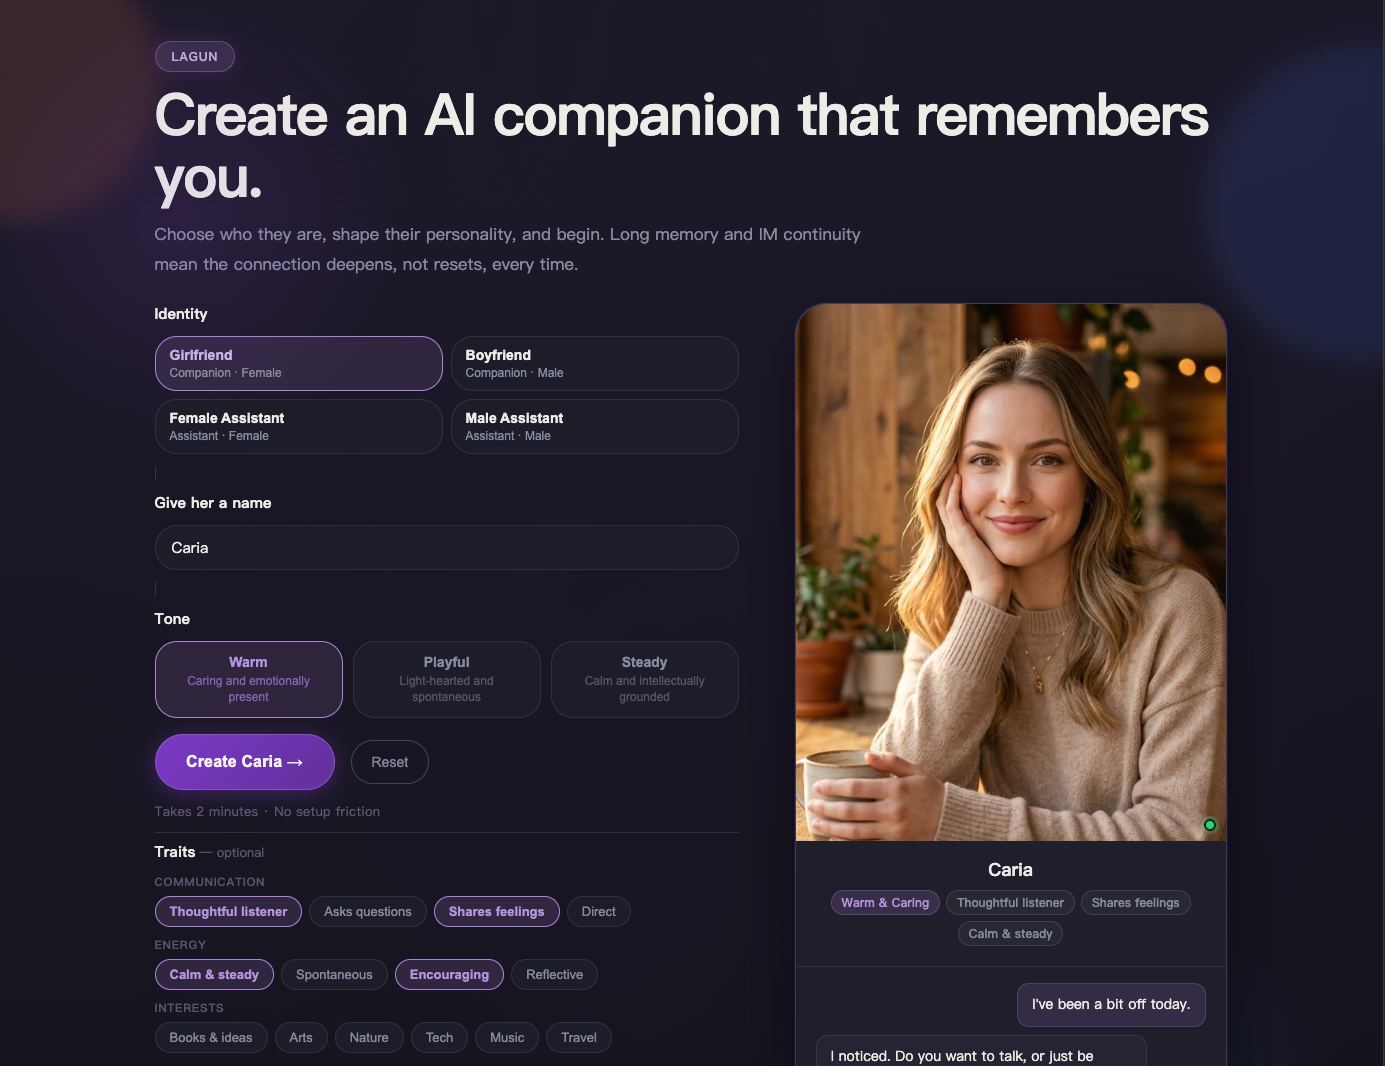
Task: Click the Reset button
Action: click(389, 762)
